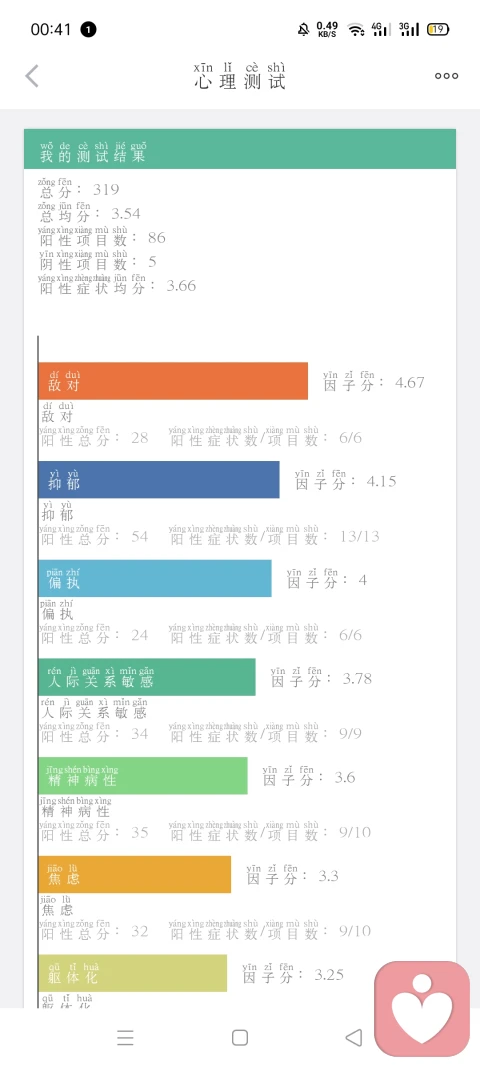The height and width of the screenshot is (1067, 480).
Task: Select the amber 焦虑 bar
Action: 135,874
